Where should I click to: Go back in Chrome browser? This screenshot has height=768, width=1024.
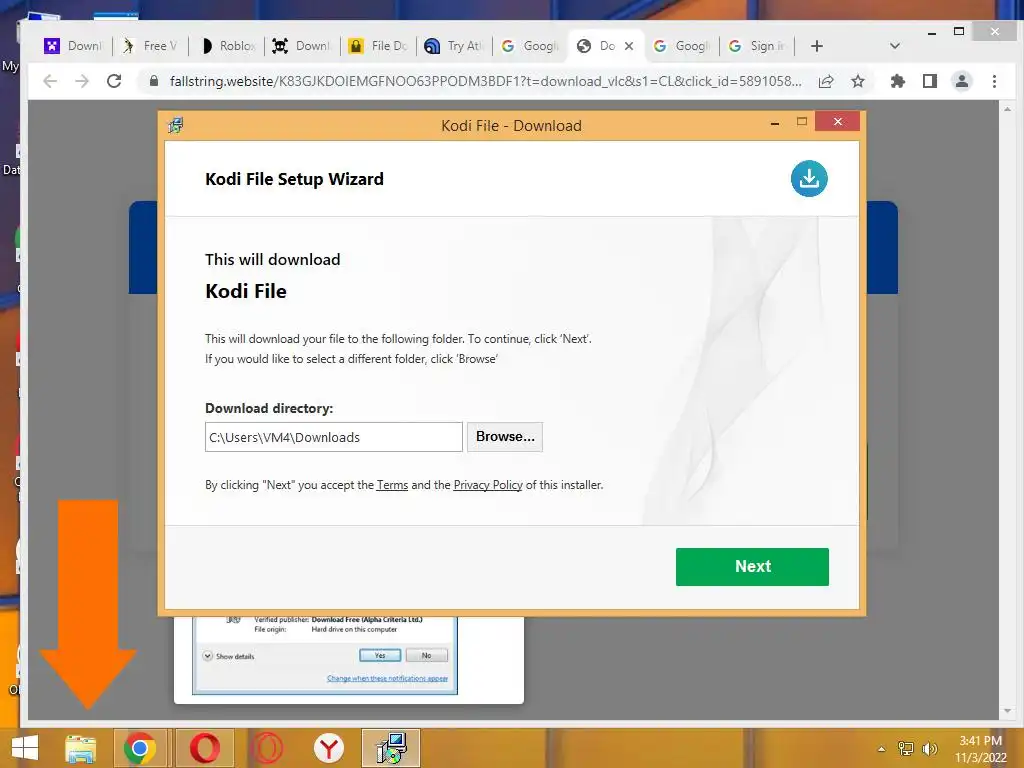coord(50,81)
